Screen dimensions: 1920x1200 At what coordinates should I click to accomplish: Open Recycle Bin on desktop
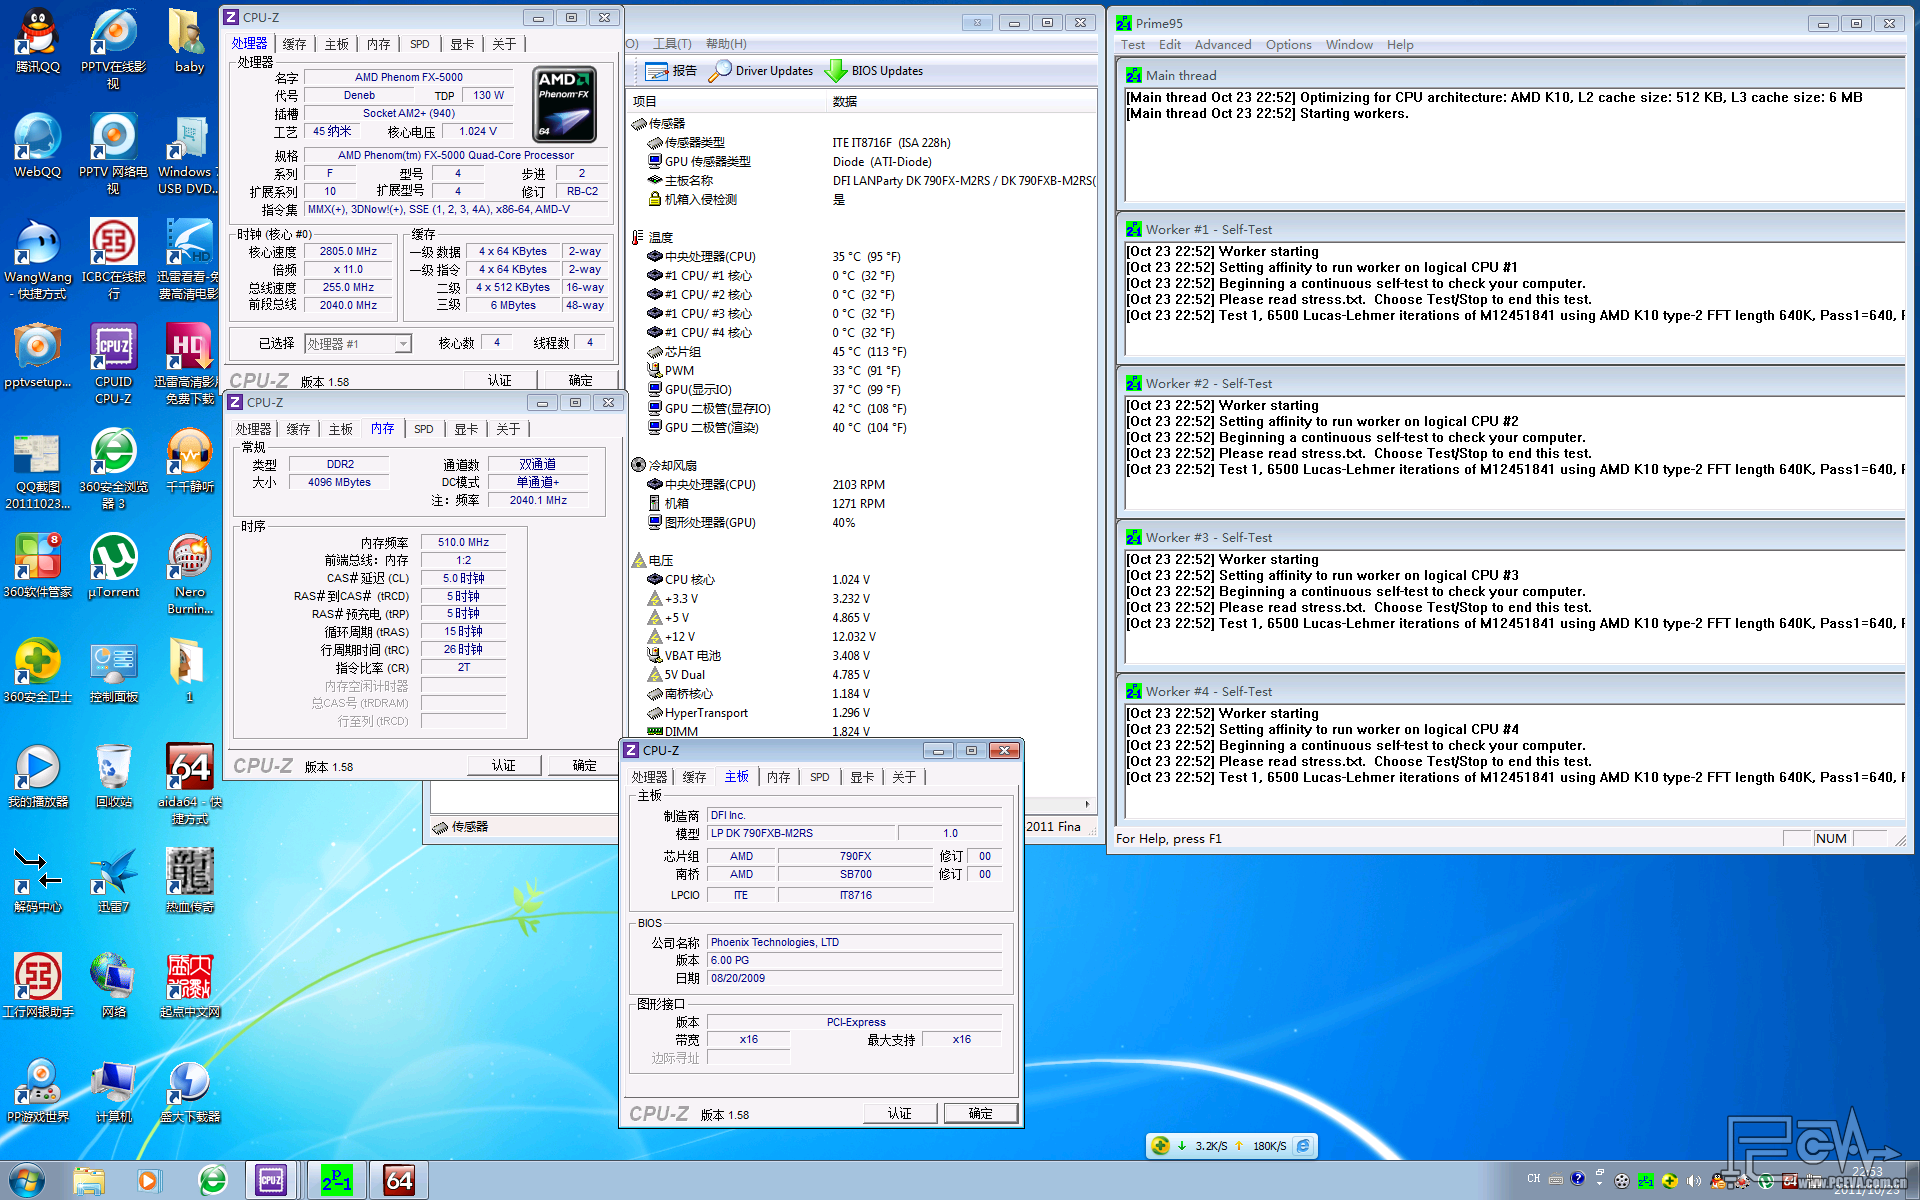113,777
